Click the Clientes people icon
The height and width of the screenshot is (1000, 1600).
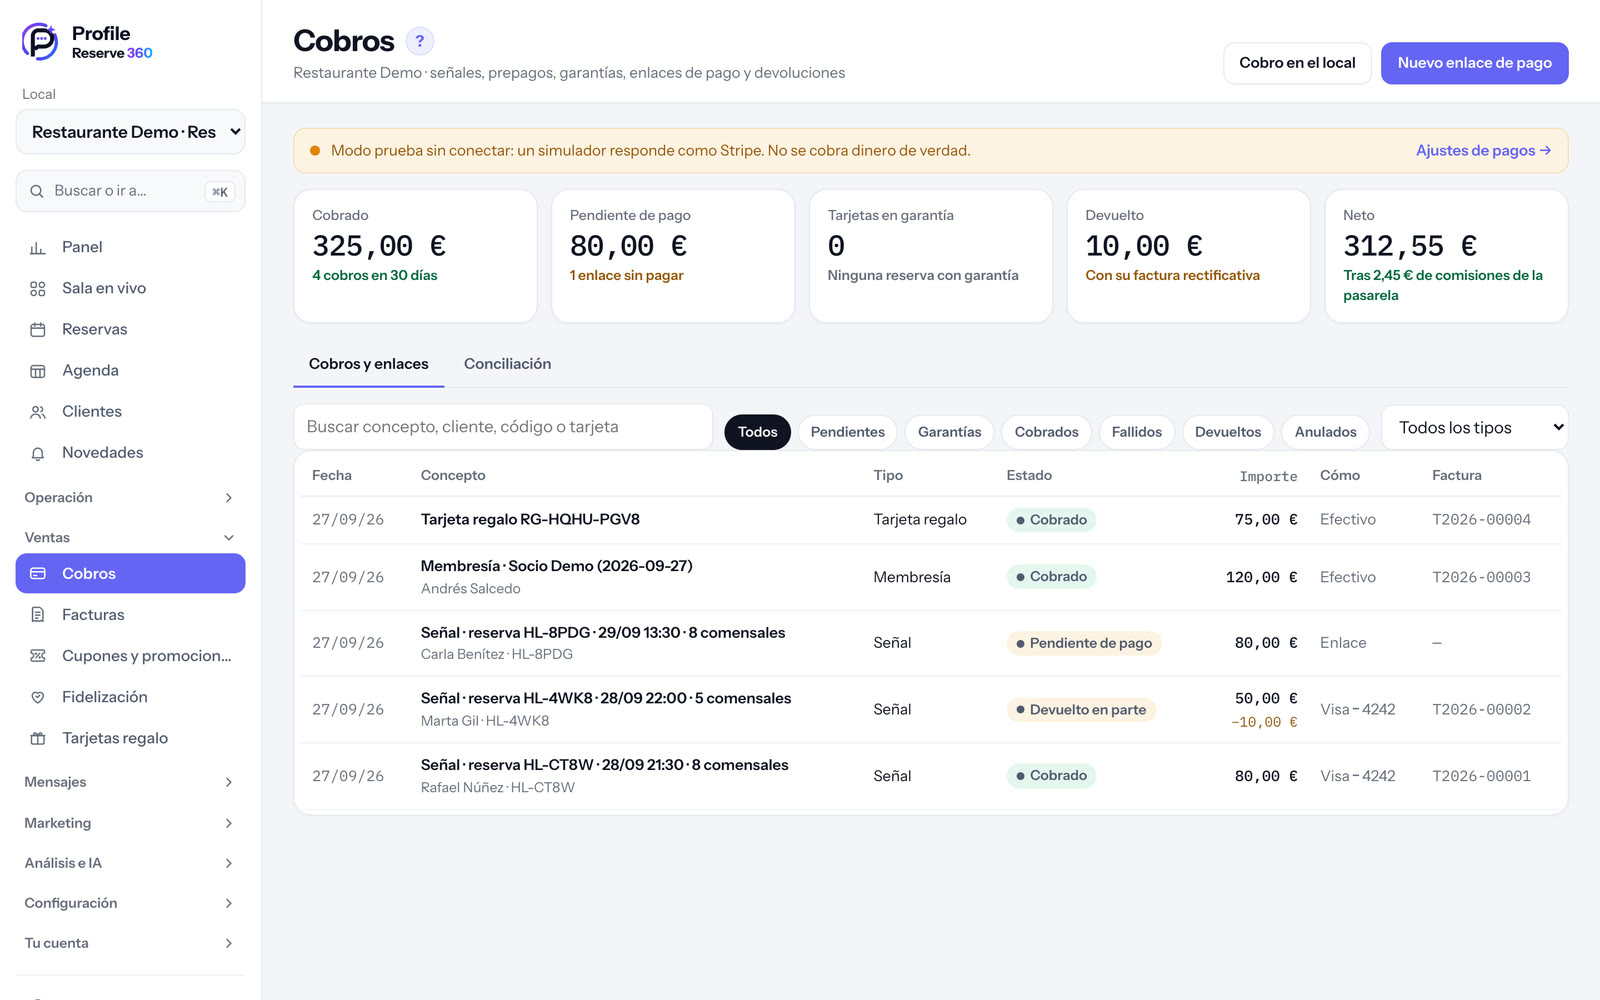point(38,411)
